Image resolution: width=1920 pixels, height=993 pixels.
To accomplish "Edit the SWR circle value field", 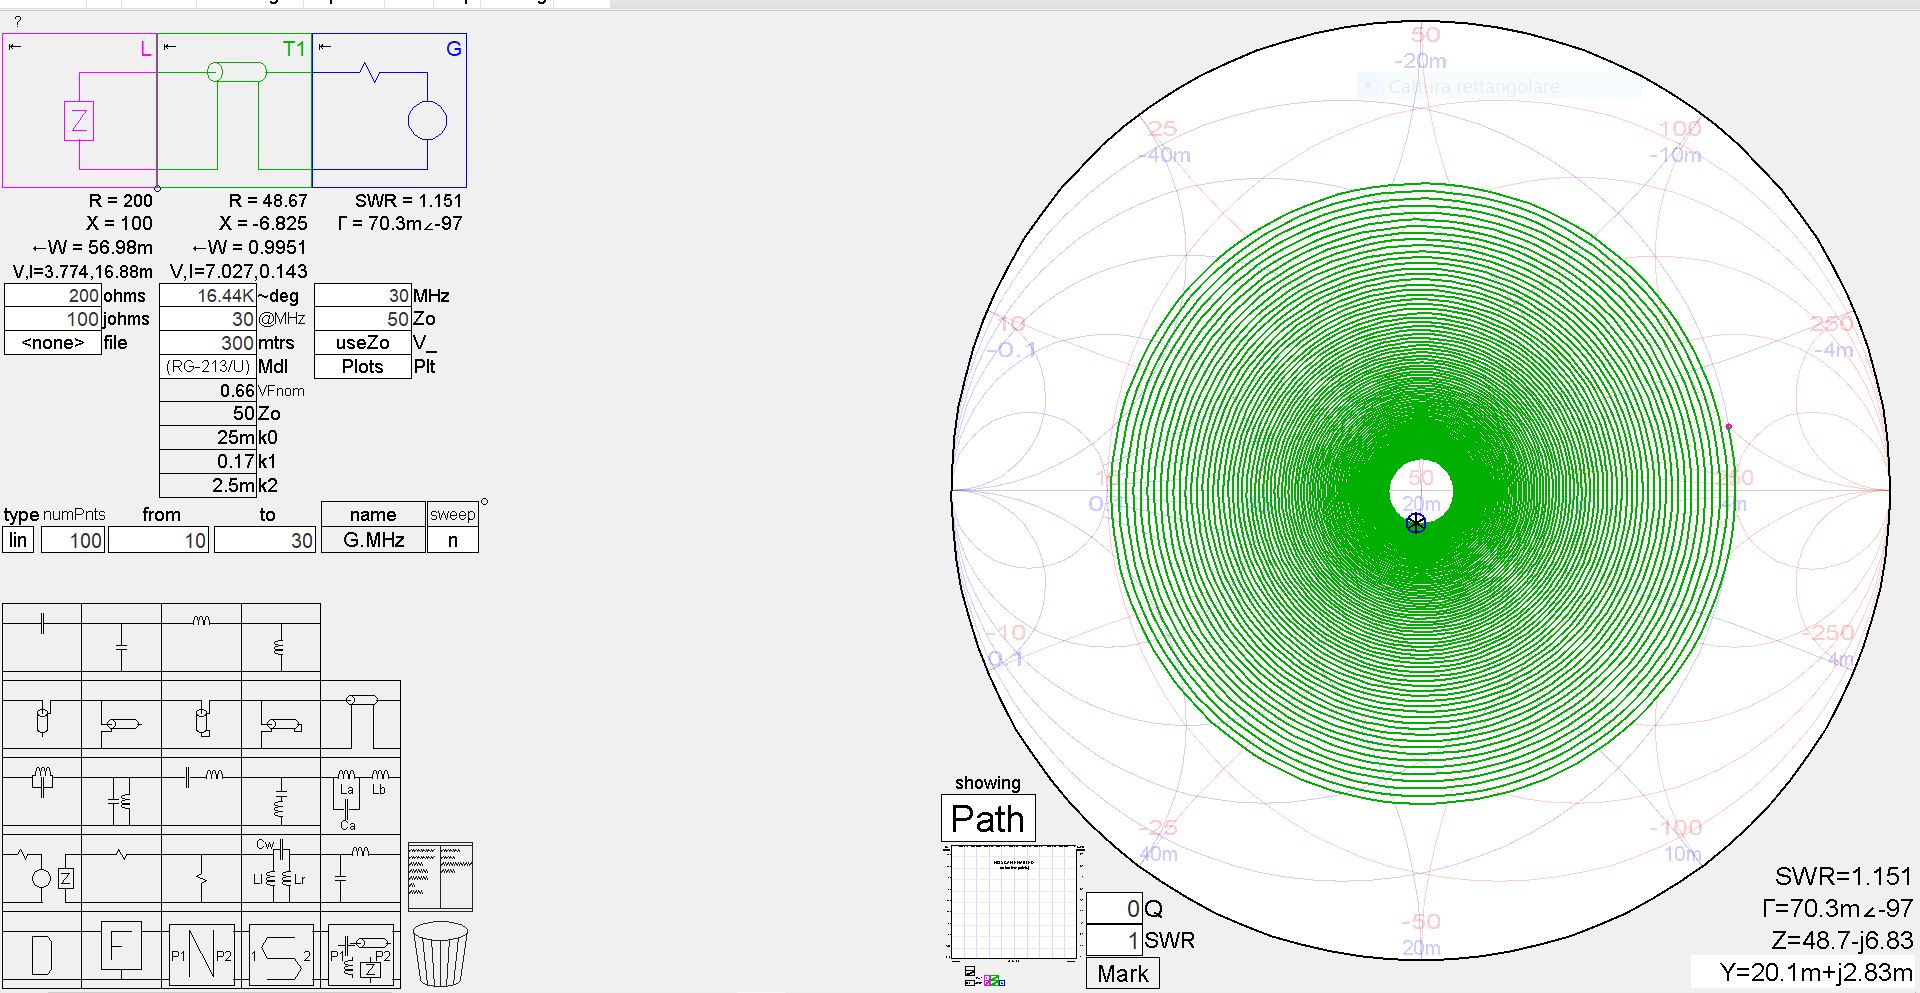I will click(x=1114, y=940).
